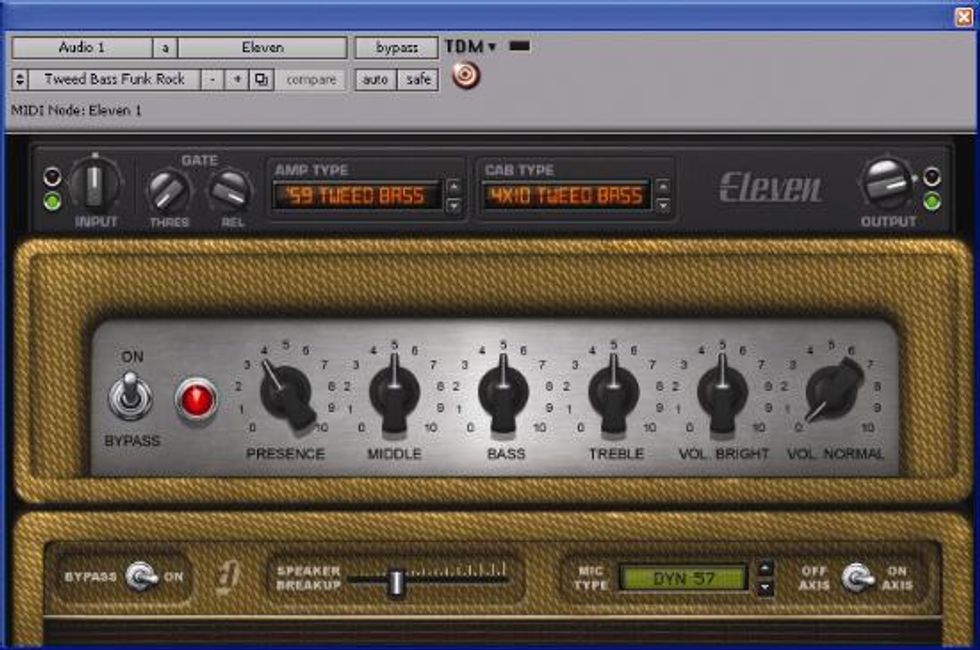Screen dimensions: 980x650
Task: Click the Output level knob
Action: pyautogui.click(x=886, y=184)
